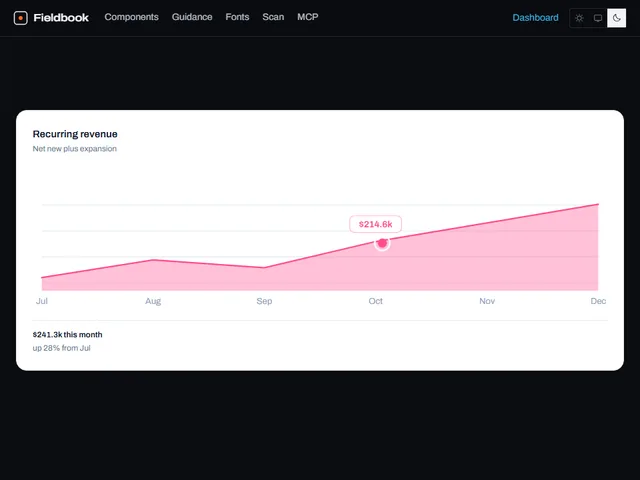This screenshot has width=640, height=480.
Task: Click the Nov axis label
Action: (487, 301)
